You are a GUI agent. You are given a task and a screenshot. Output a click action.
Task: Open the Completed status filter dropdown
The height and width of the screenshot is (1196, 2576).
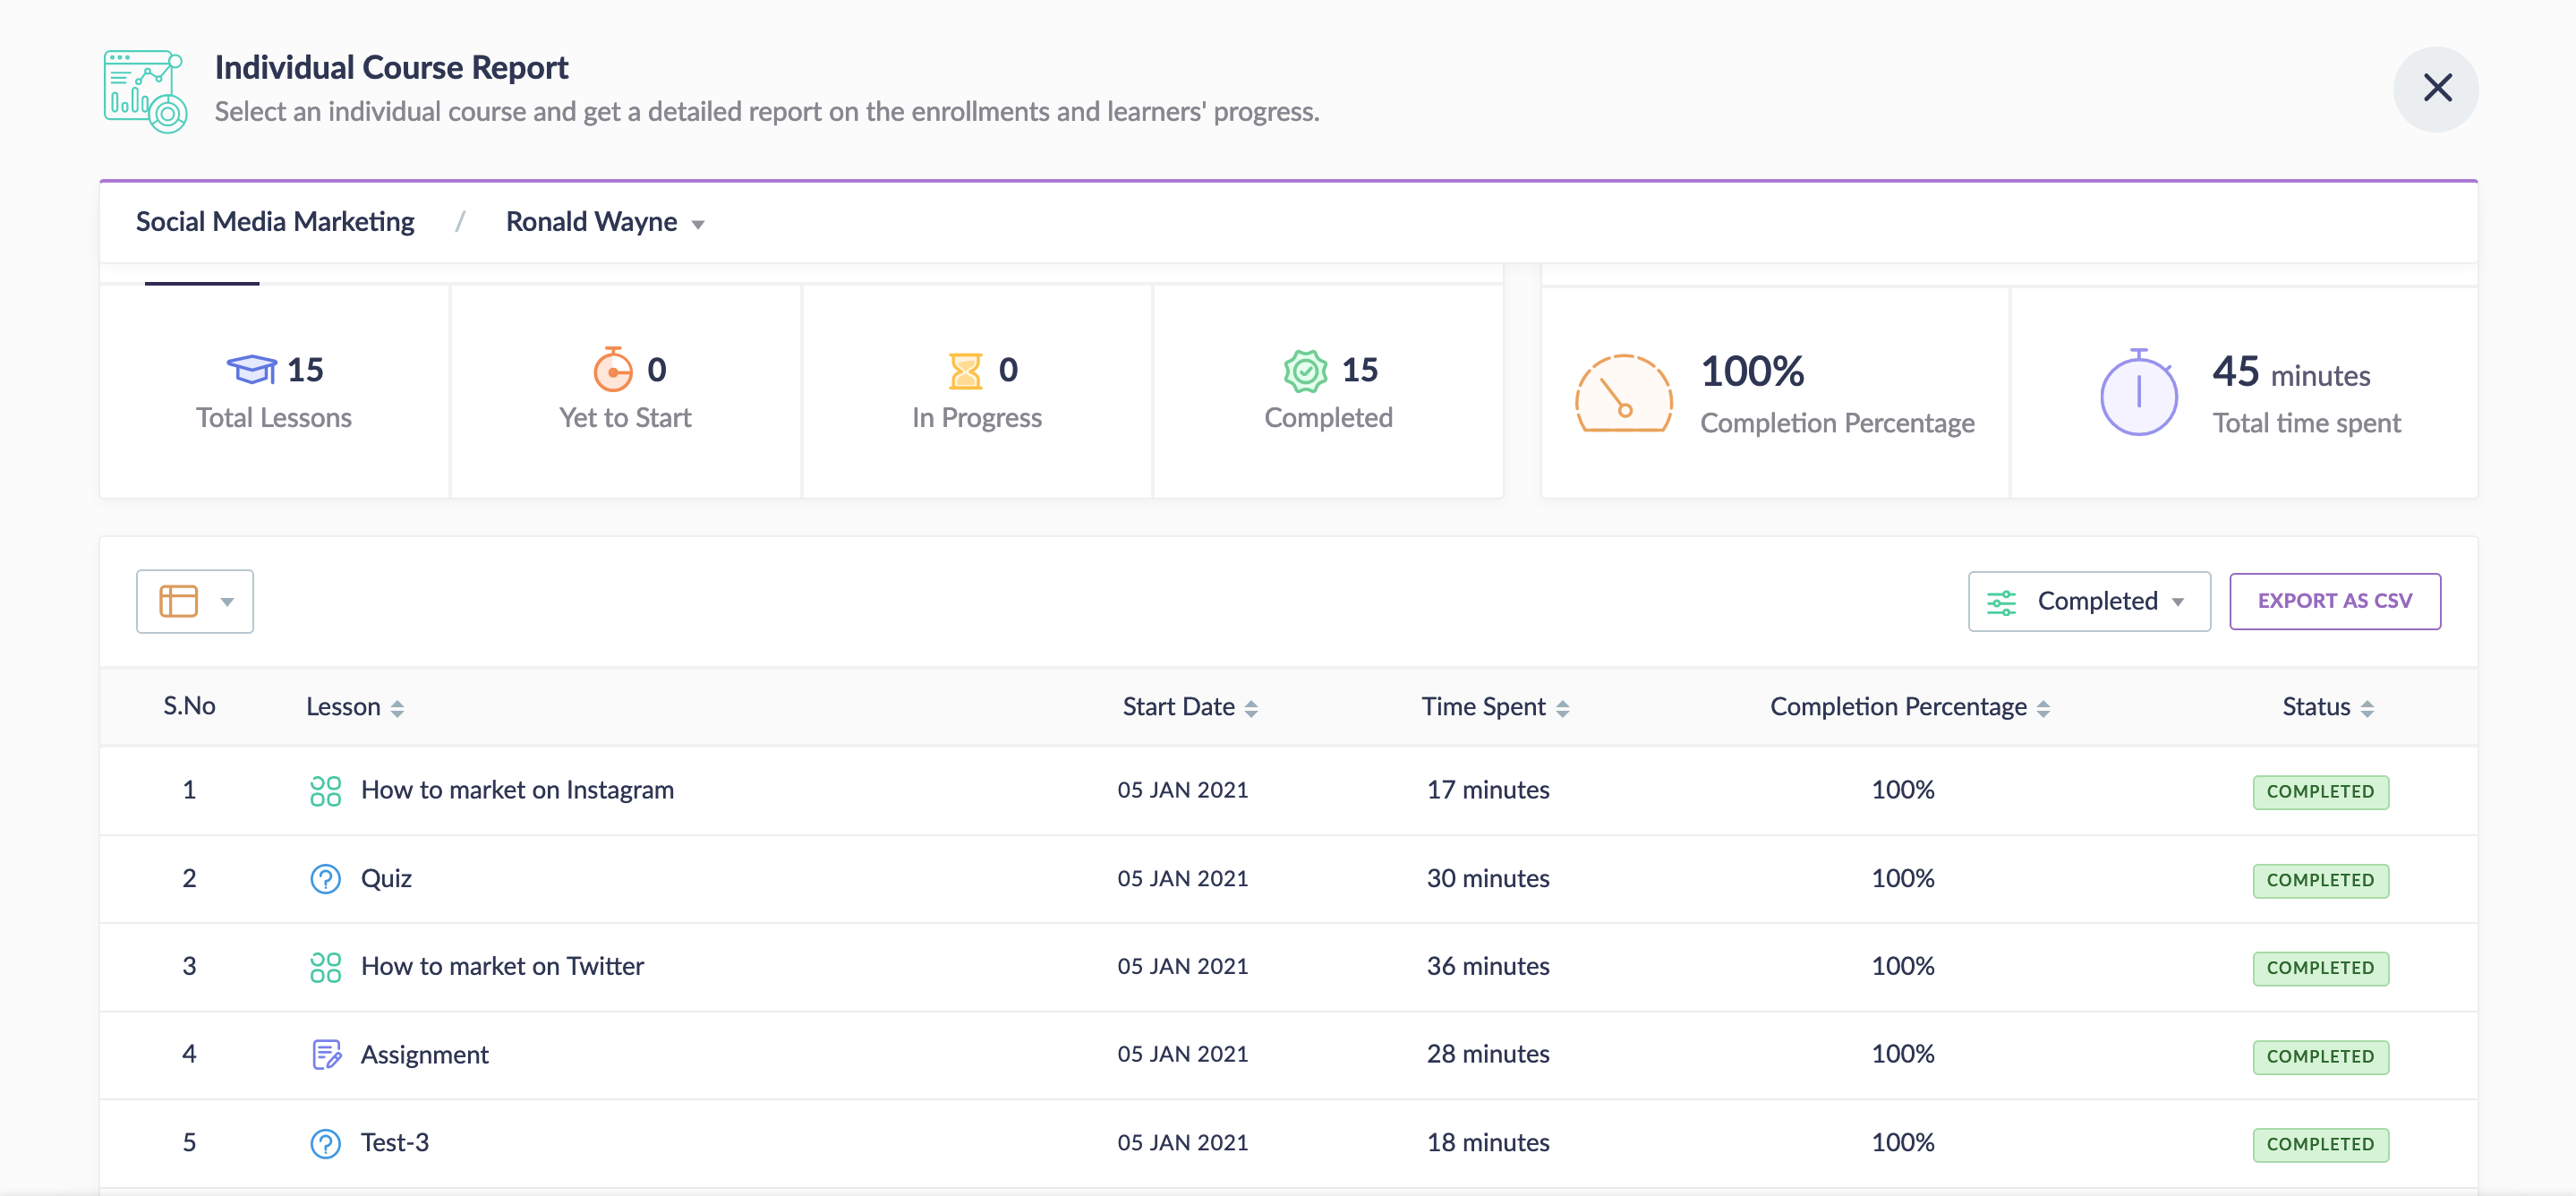pyautogui.click(x=2088, y=601)
